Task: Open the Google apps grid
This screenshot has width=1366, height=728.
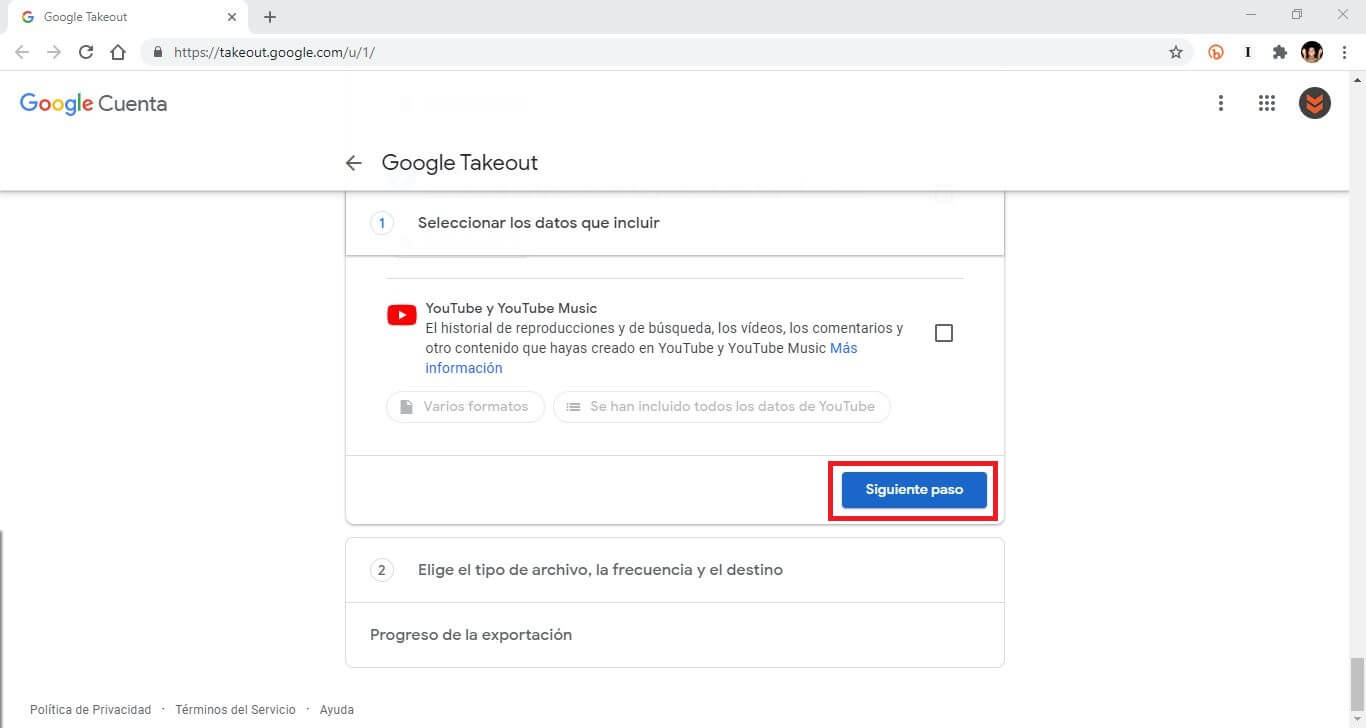Action: (x=1267, y=103)
